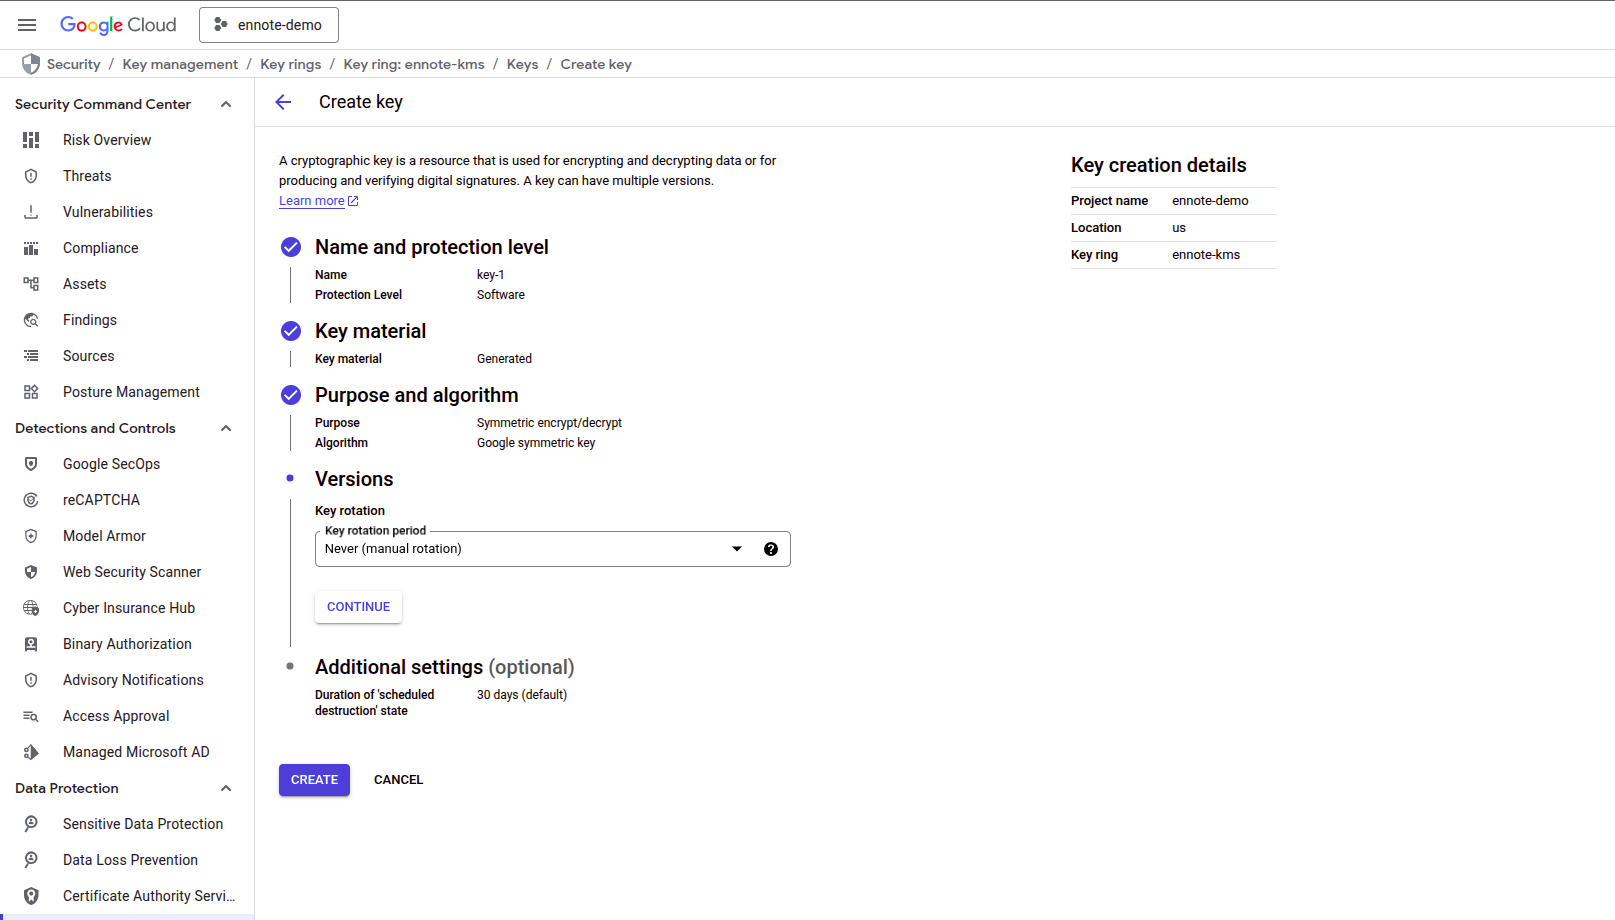This screenshot has height=920, width=1615.
Task: Click the 'Software' protection level value
Action: click(x=501, y=295)
